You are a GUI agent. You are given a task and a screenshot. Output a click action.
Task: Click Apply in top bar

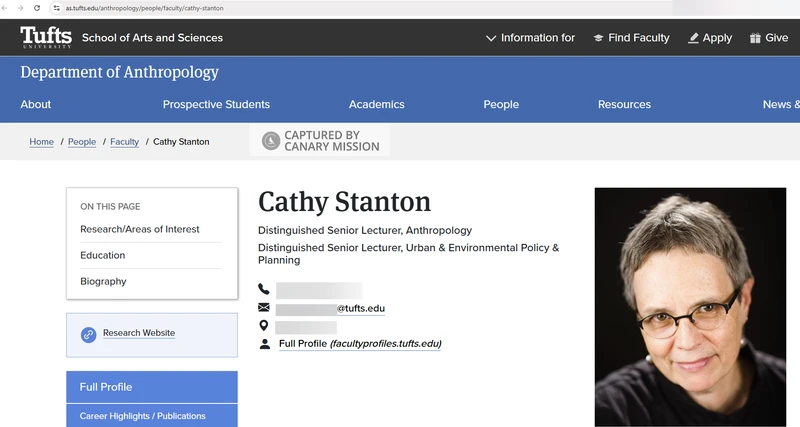(717, 38)
